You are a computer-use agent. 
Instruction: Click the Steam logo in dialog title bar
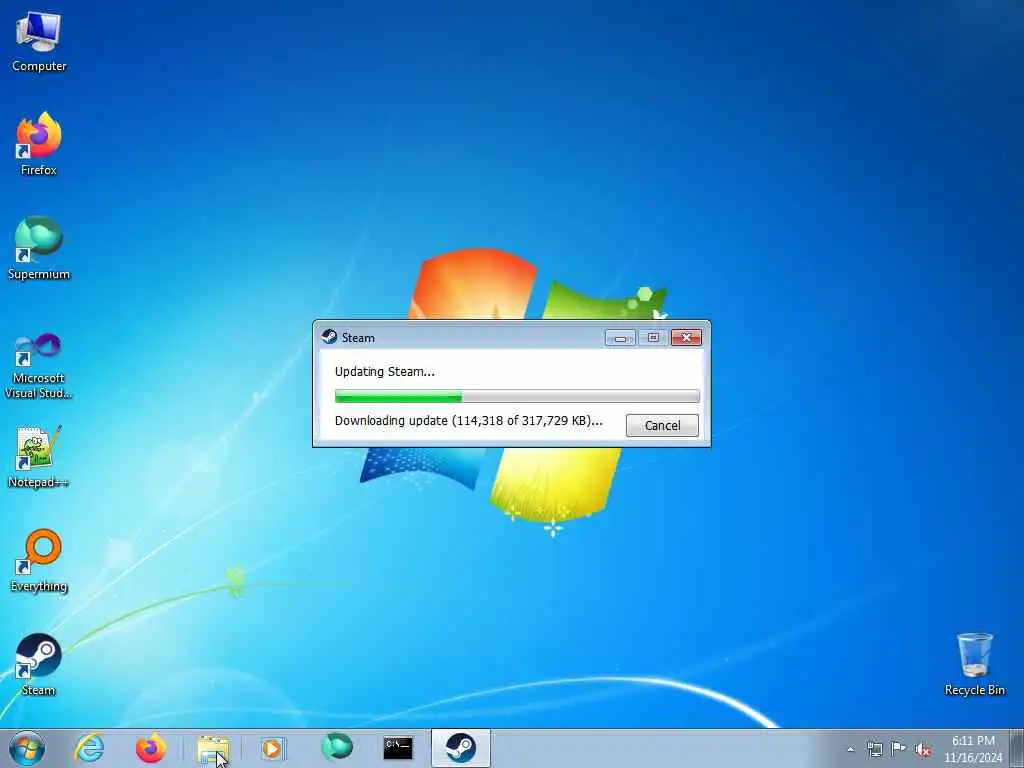tap(329, 337)
